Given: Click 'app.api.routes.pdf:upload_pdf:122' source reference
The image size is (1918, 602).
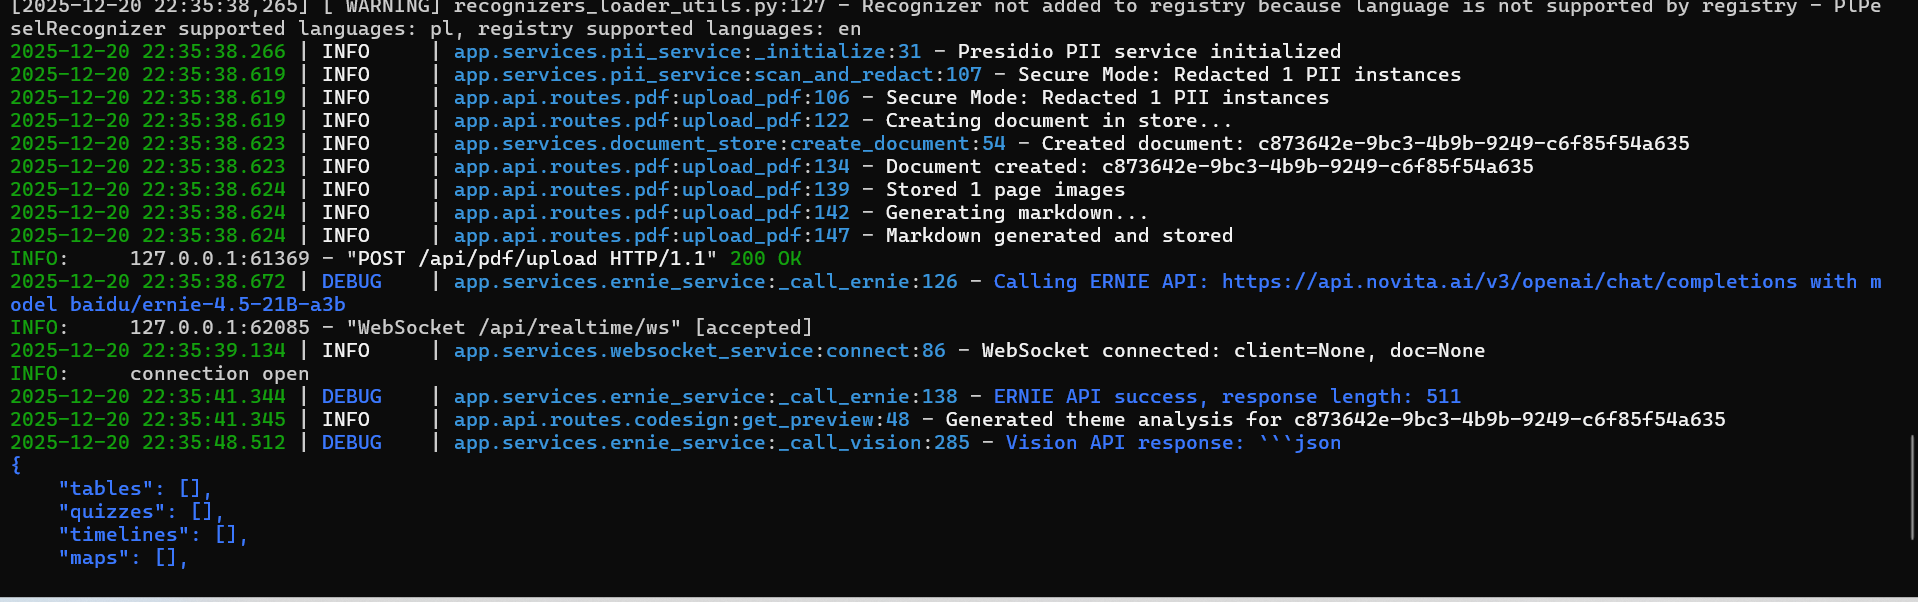Looking at the screenshot, I should [x=651, y=120].
